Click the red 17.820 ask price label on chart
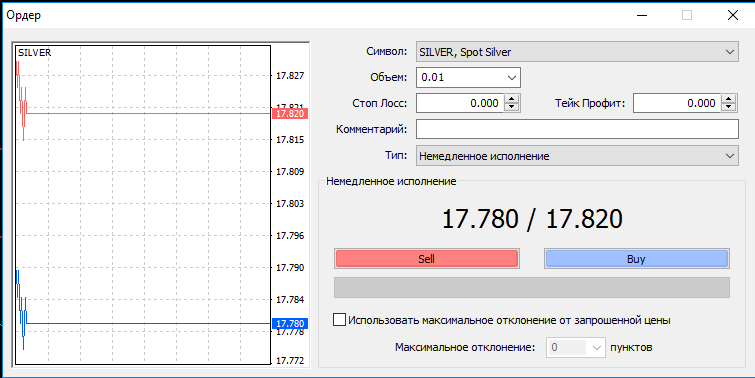The height and width of the screenshot is (378, 755). (x=290, y=114)
